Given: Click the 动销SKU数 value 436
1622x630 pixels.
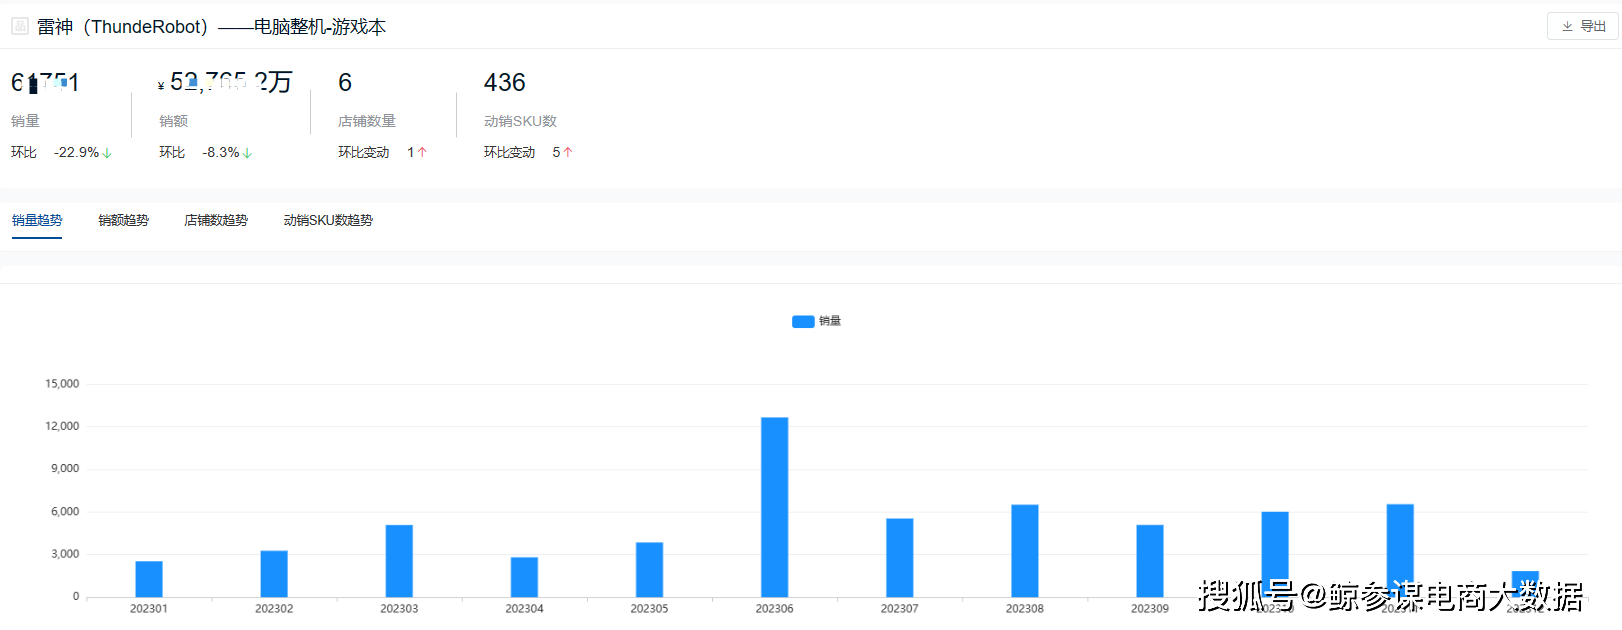Looking at the screenshot, I should 505,83.
